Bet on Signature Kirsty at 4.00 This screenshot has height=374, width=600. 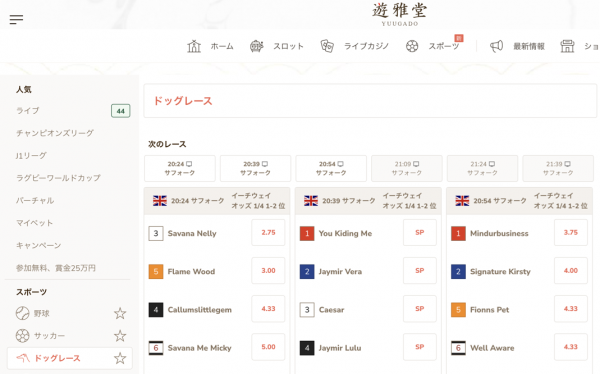pos(571,271)
